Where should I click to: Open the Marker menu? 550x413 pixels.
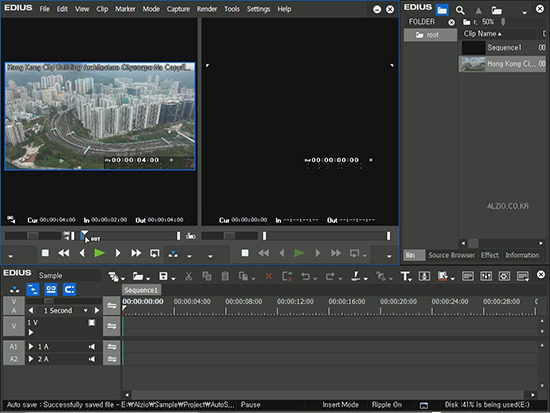125,9
